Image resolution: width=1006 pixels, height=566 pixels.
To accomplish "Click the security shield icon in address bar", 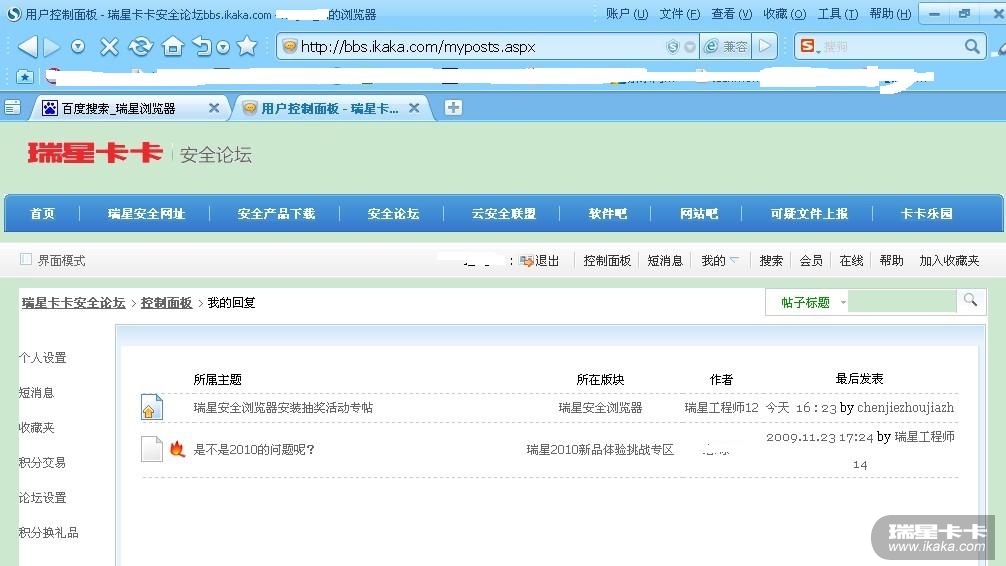I will (672, 47).
